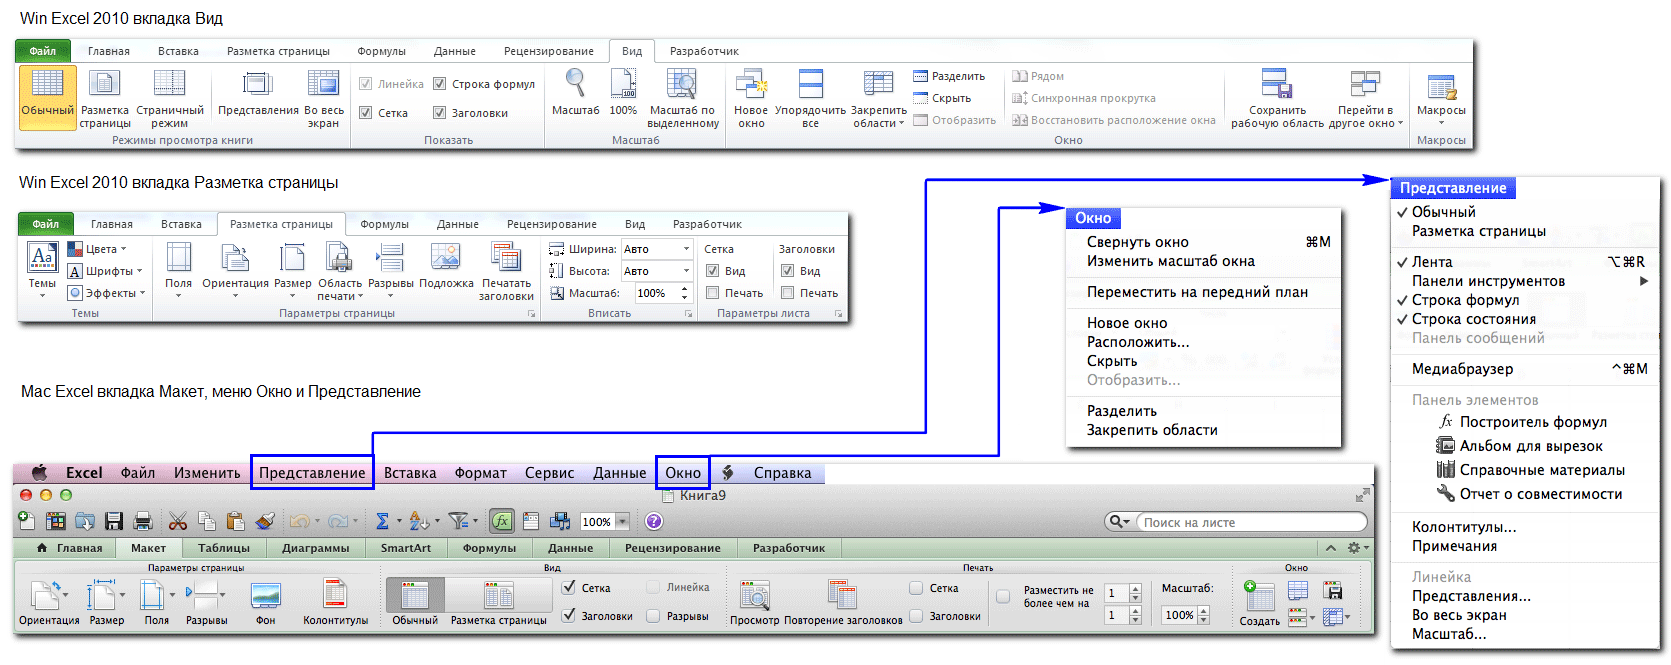
Task: Open the Ширина Авто dropdown
Action: [686, 249]
